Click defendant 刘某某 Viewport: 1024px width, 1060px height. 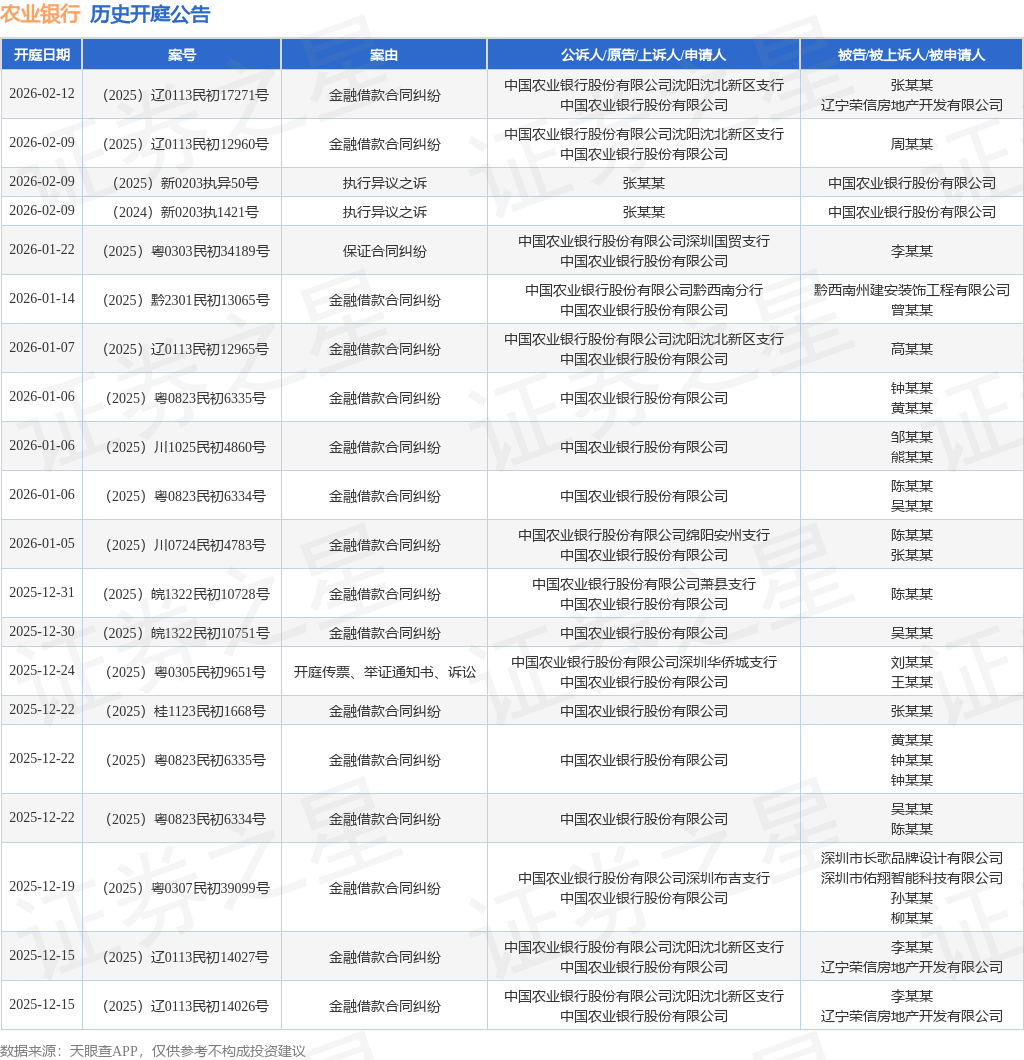(911, 662)
